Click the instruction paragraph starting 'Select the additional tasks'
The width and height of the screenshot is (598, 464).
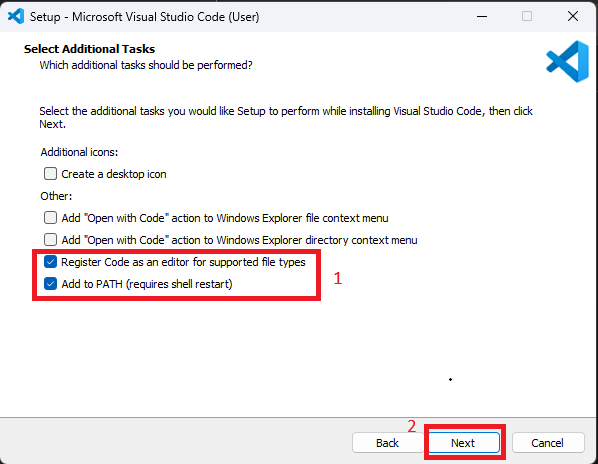click(286, 117)
